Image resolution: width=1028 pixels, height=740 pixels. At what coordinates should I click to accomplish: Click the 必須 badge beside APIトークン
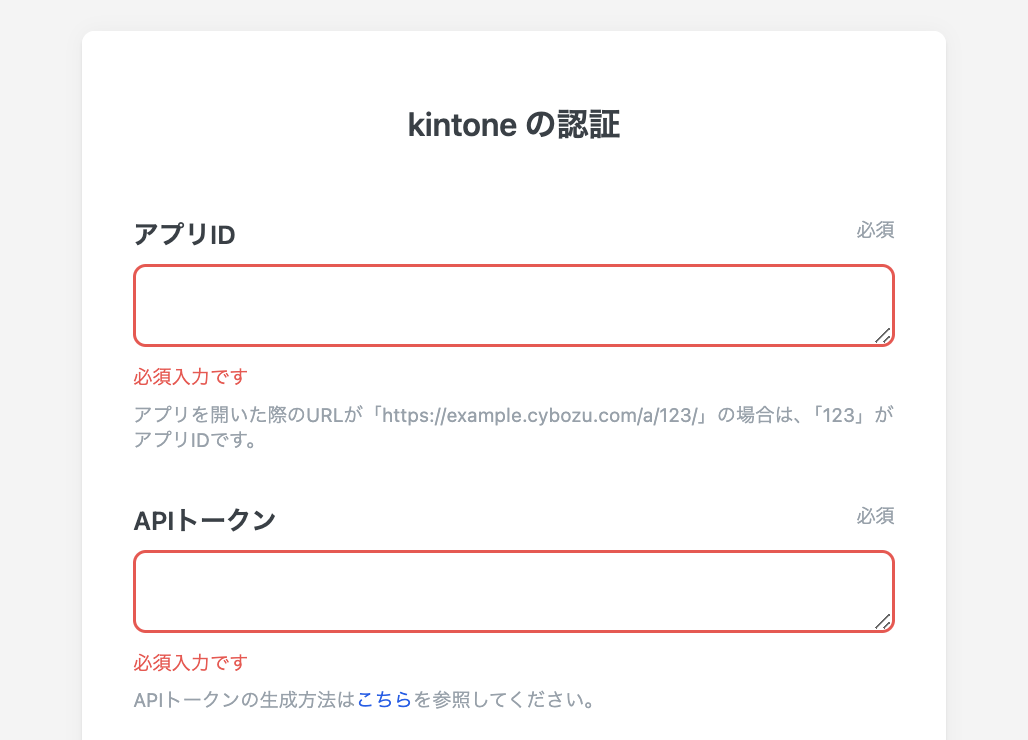875,516
